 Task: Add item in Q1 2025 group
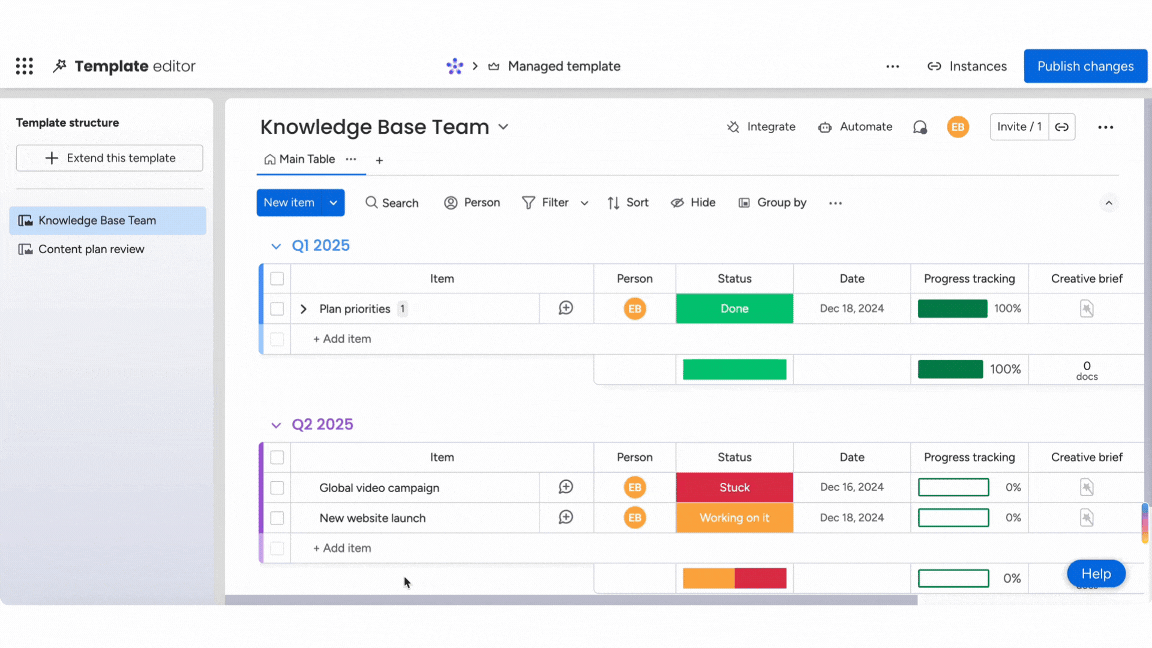(x=342, y=339)
